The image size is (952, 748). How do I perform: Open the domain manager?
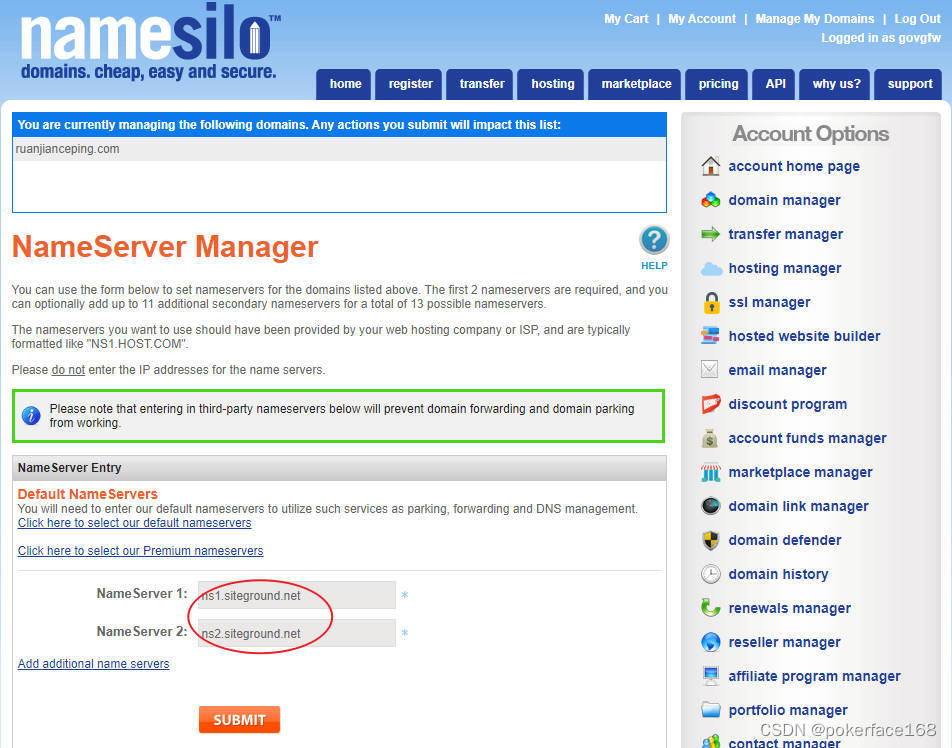point(784,200)
